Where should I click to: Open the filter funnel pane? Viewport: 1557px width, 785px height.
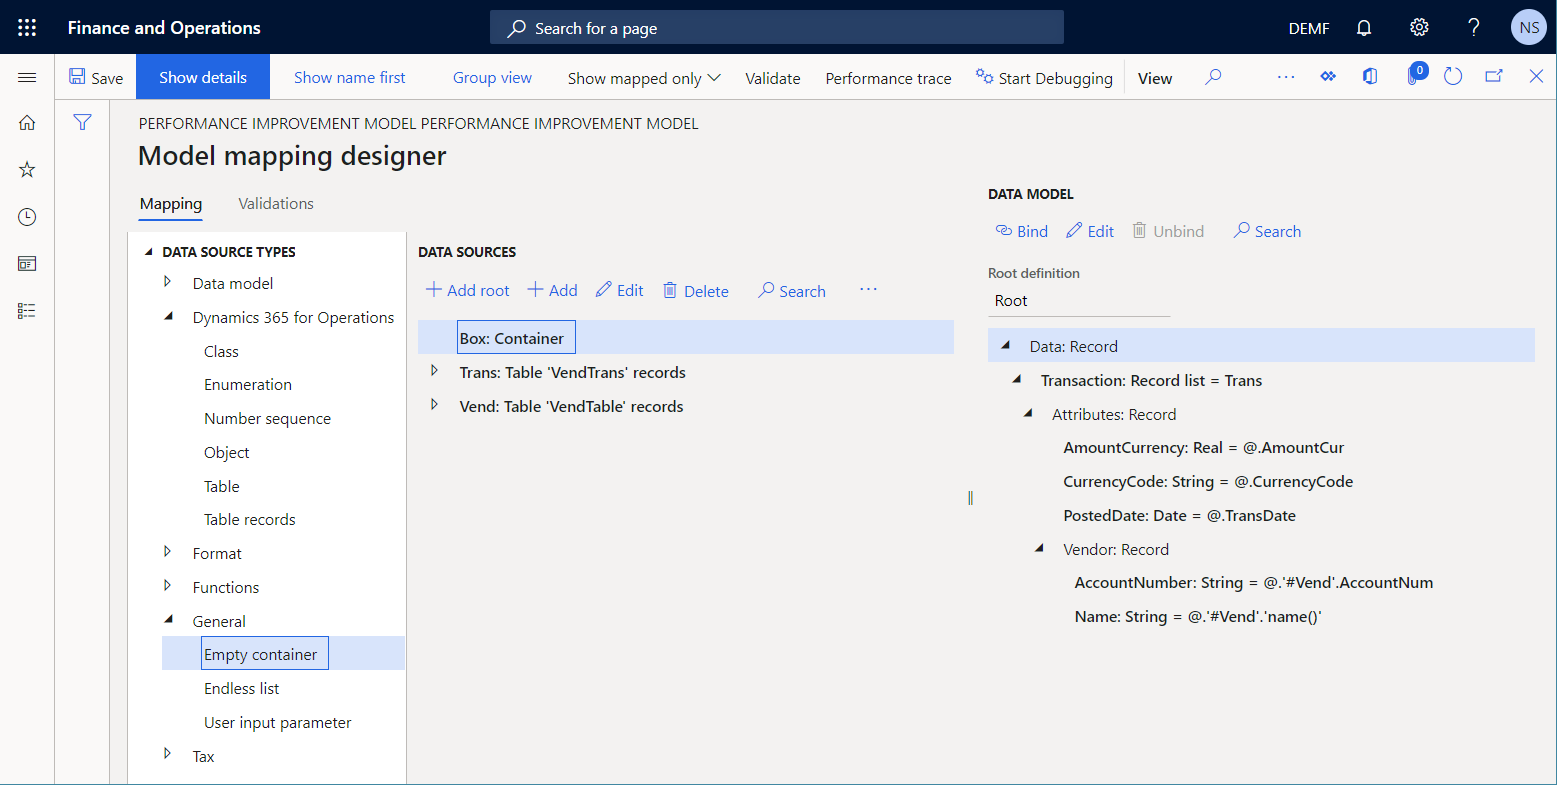(82, 122)
